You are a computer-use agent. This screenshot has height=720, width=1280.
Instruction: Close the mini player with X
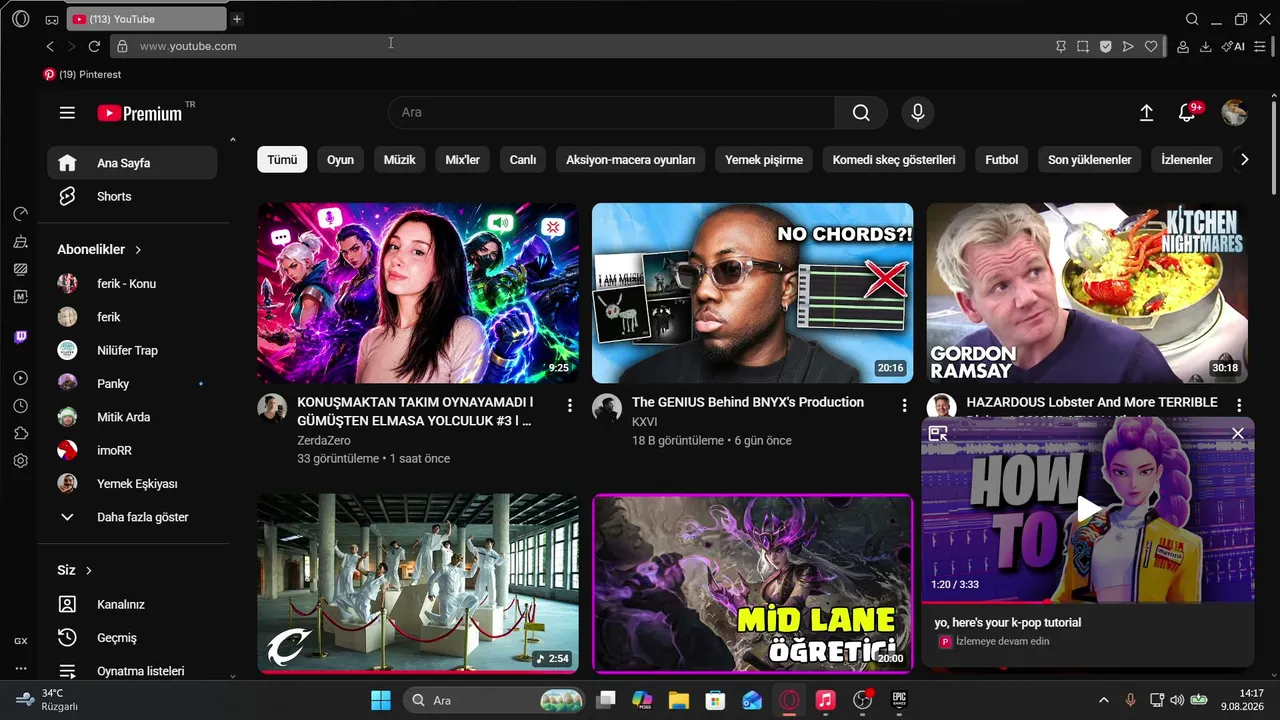click(1238, 433)
